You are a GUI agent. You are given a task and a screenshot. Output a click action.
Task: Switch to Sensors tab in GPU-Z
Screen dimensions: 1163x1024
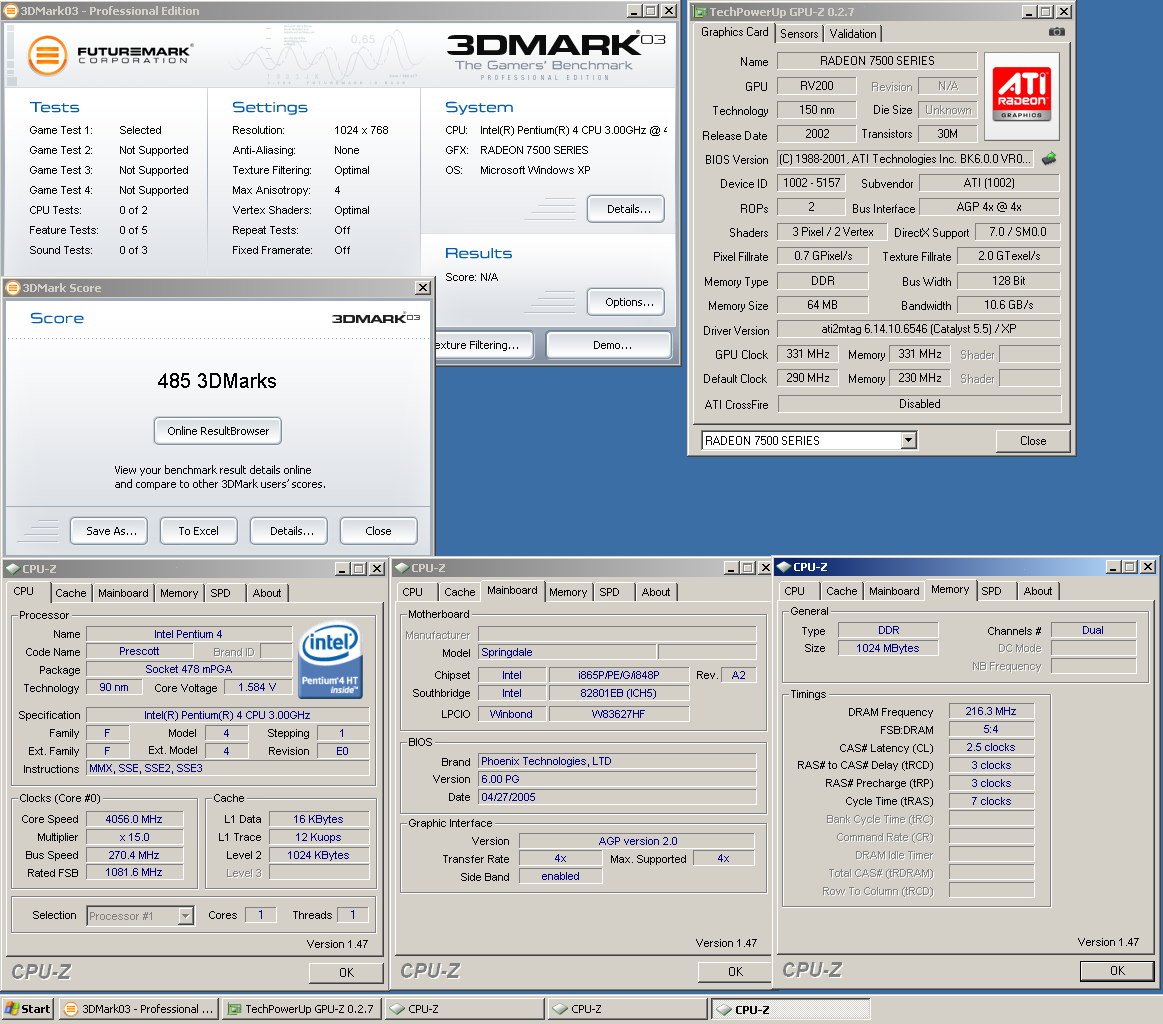(x=799, y=33)
